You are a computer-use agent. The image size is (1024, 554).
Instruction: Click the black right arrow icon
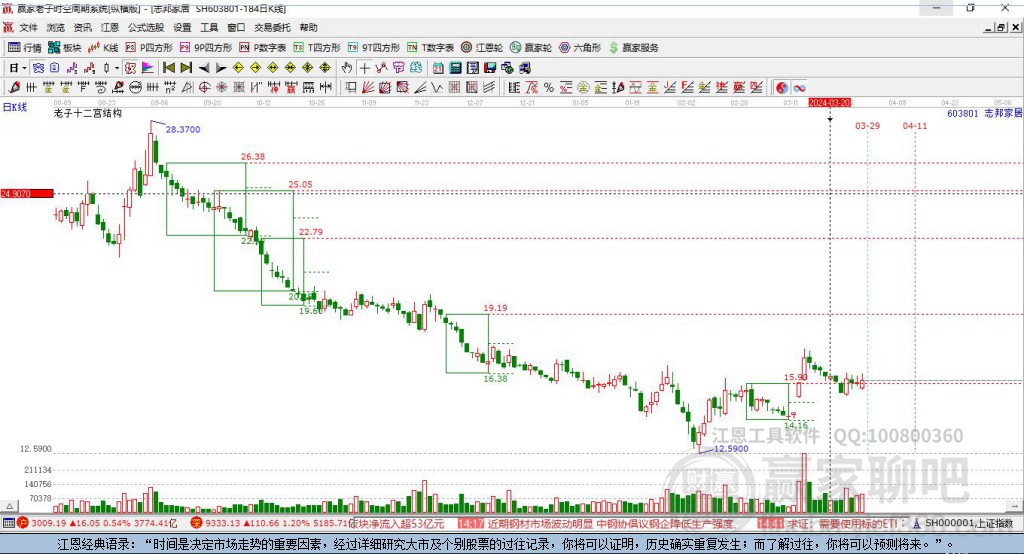[x=221, y=68]
